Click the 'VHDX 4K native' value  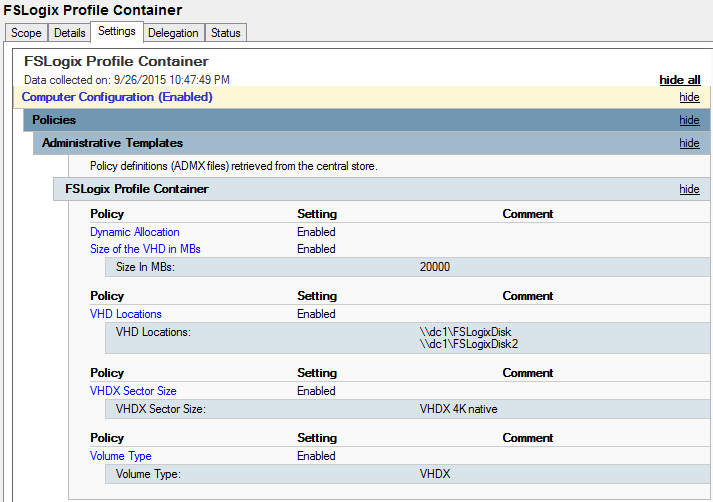458,409
